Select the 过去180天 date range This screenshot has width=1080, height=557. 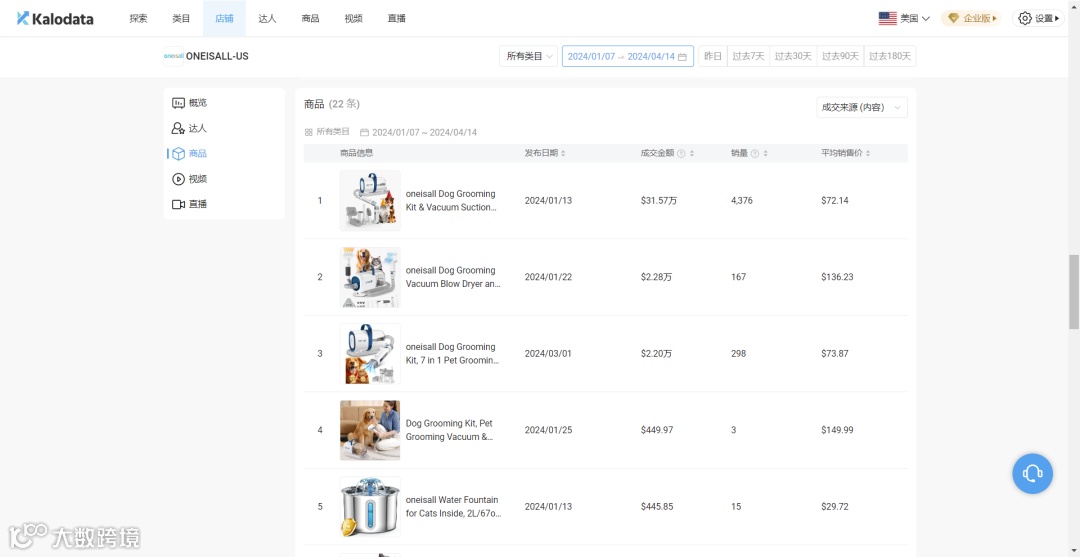point(890,56)
